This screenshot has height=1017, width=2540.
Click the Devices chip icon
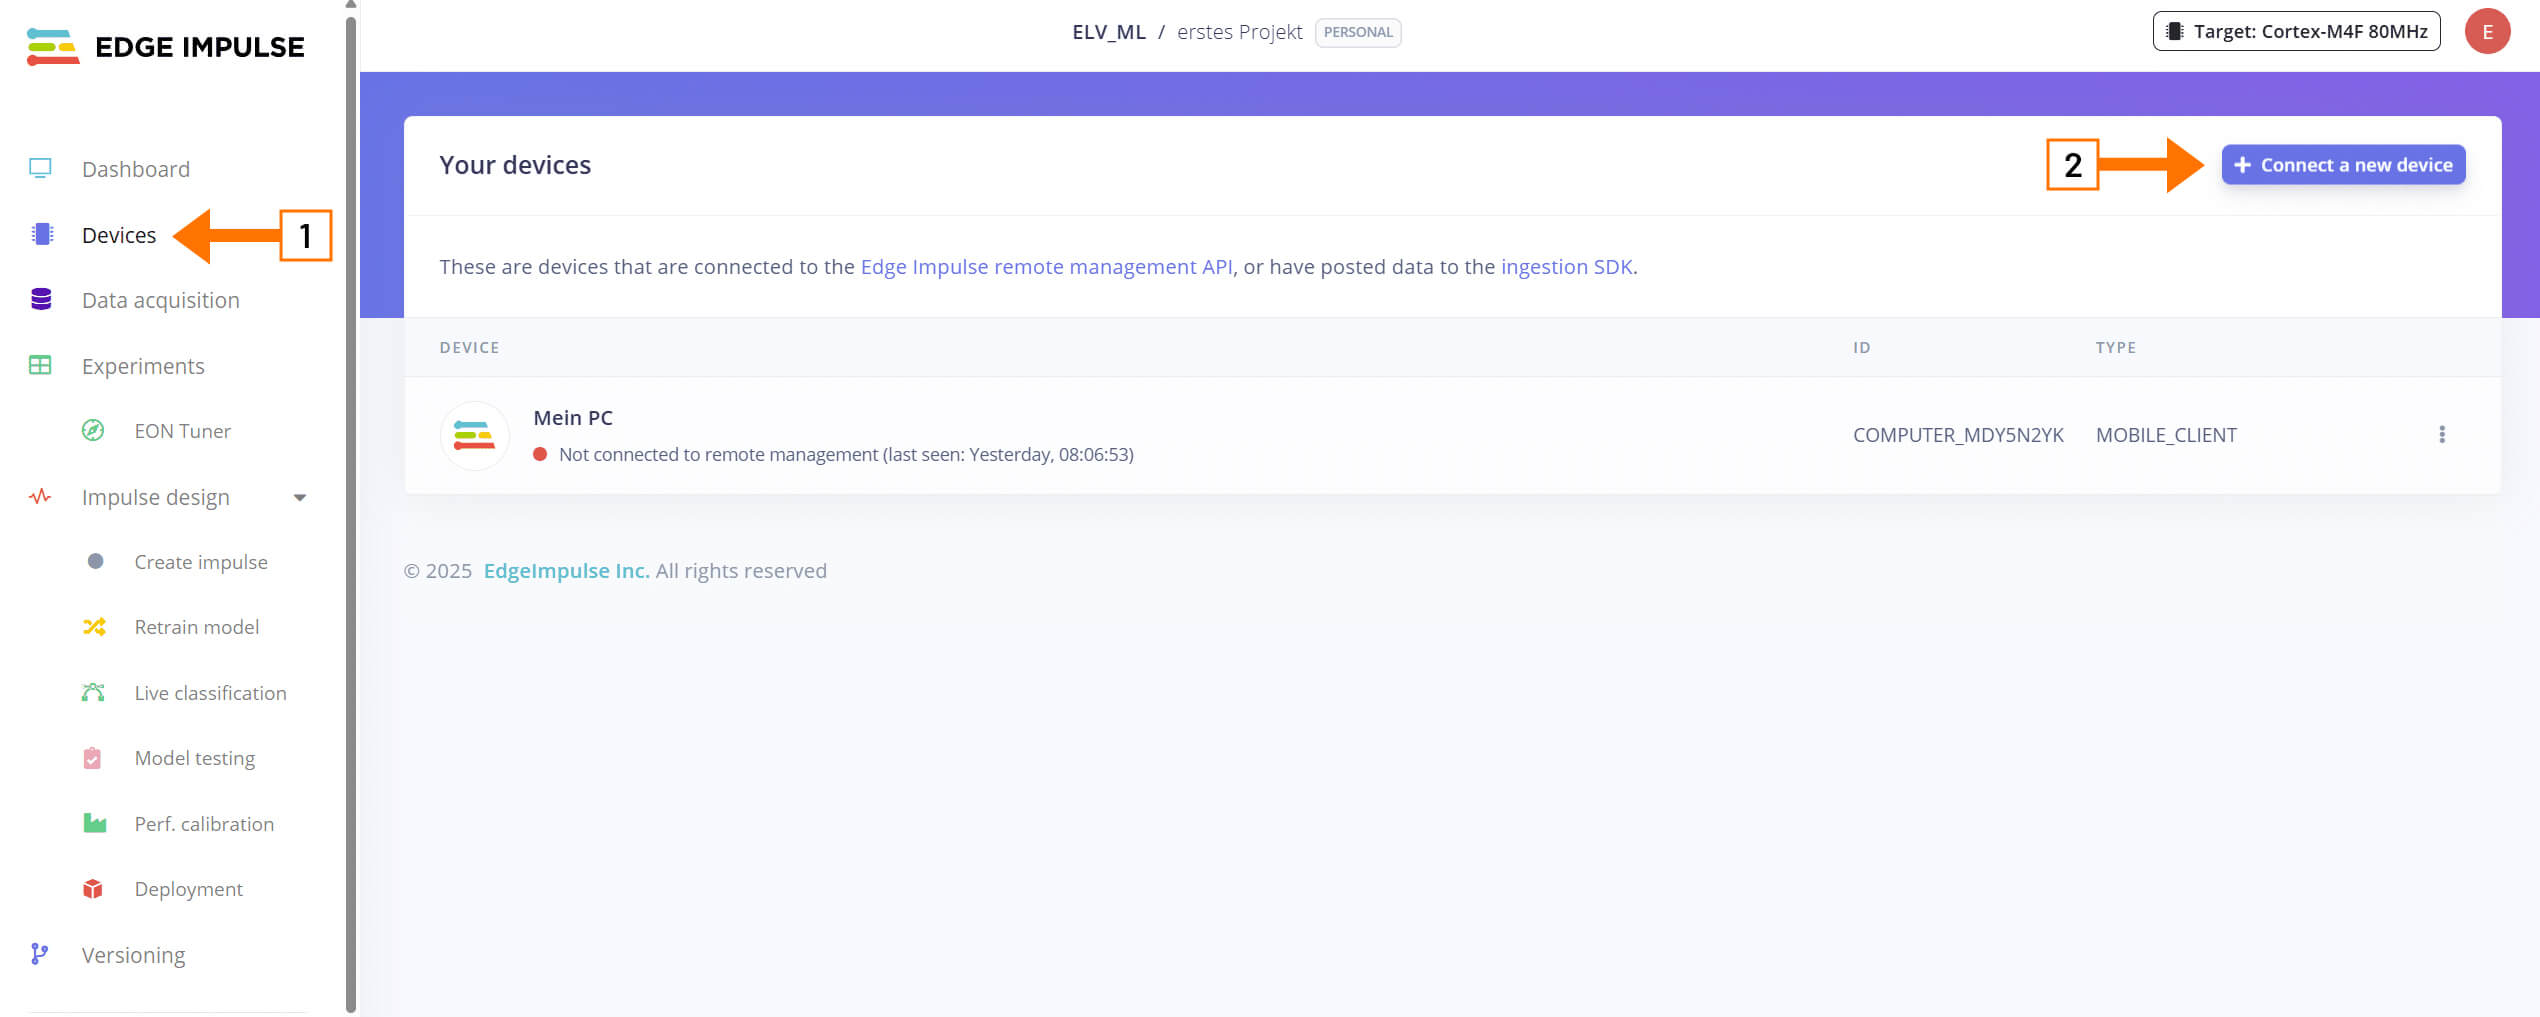point(42,234)
